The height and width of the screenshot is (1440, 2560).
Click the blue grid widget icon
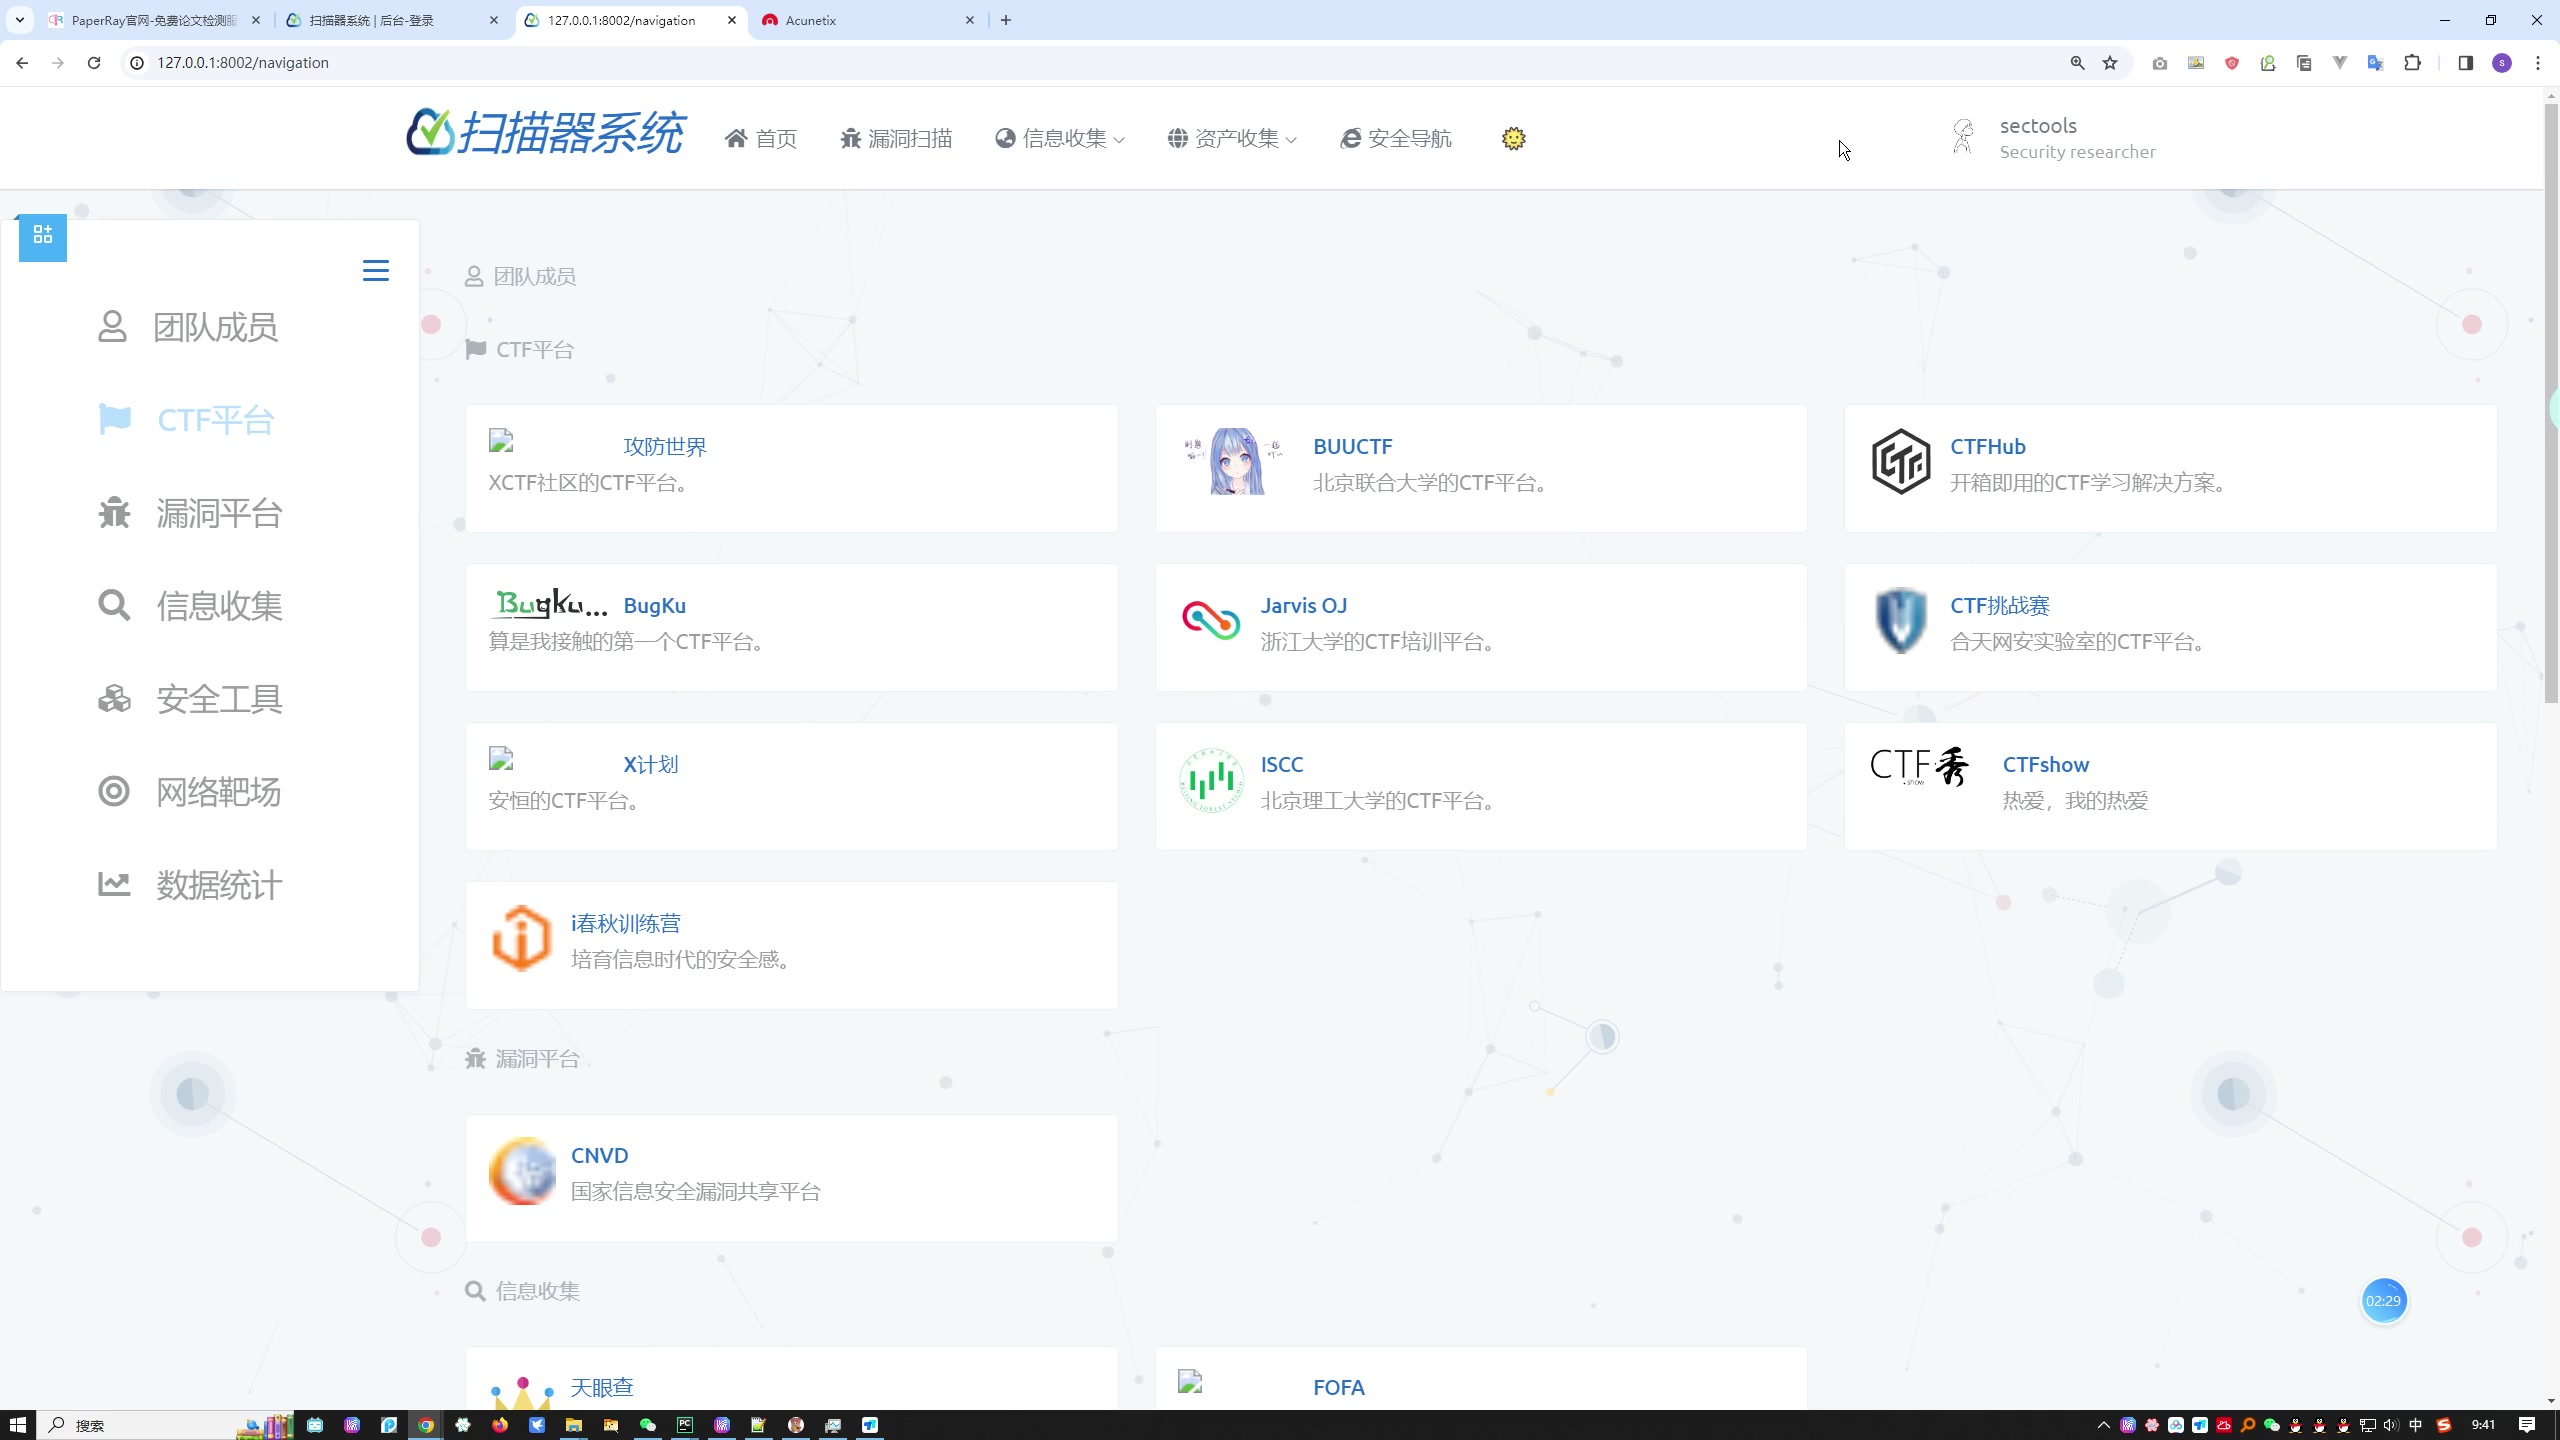pyautogui.click(x=43, y=236)
